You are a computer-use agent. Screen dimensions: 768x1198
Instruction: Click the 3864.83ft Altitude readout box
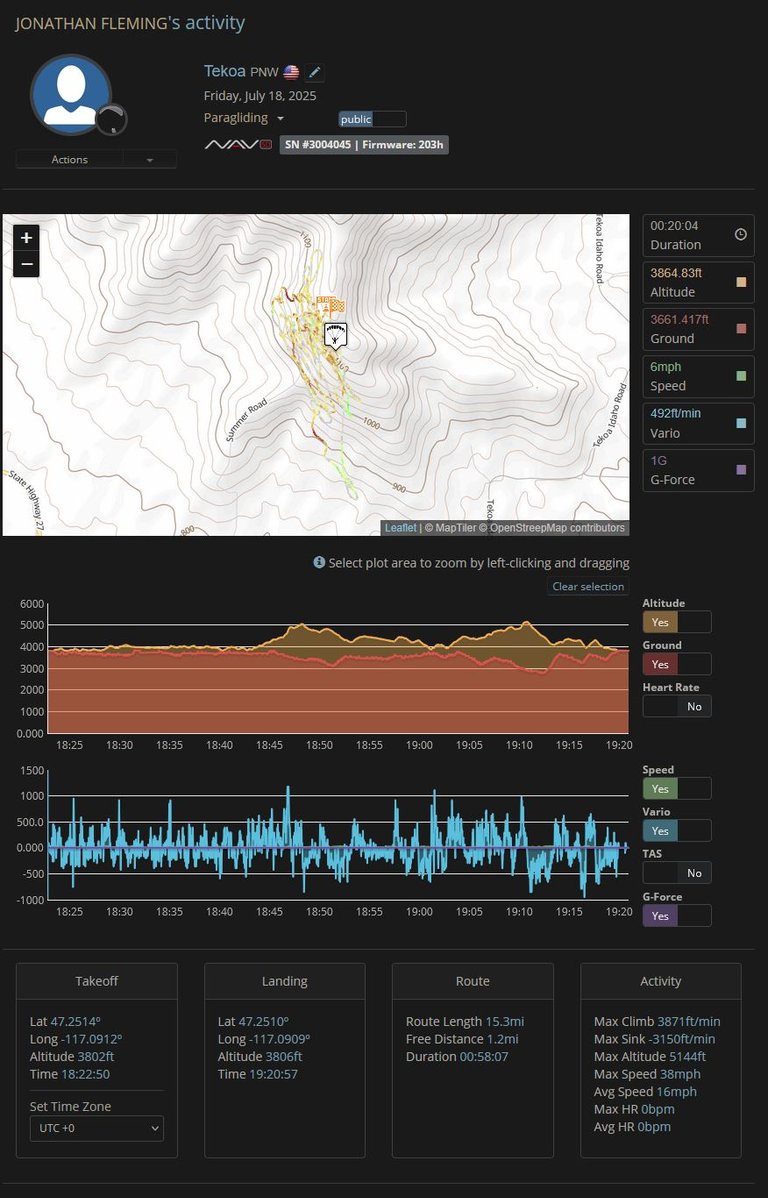(x=698, y=282)
